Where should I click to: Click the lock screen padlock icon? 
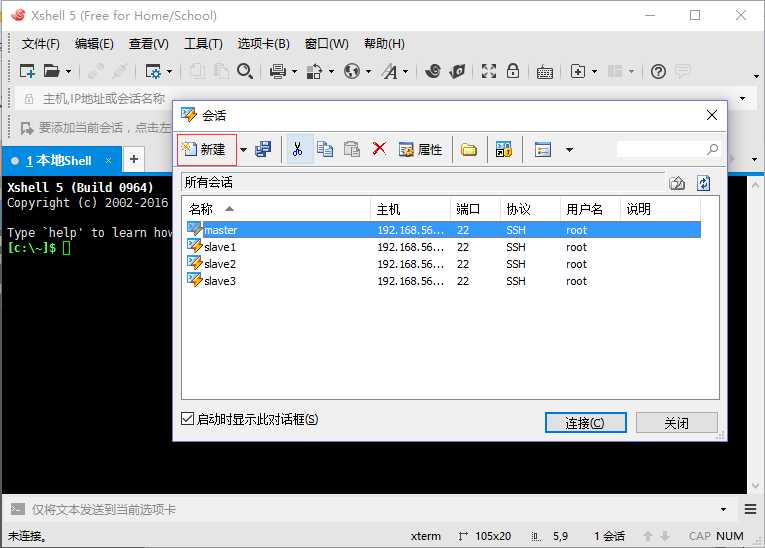[513, 71]
